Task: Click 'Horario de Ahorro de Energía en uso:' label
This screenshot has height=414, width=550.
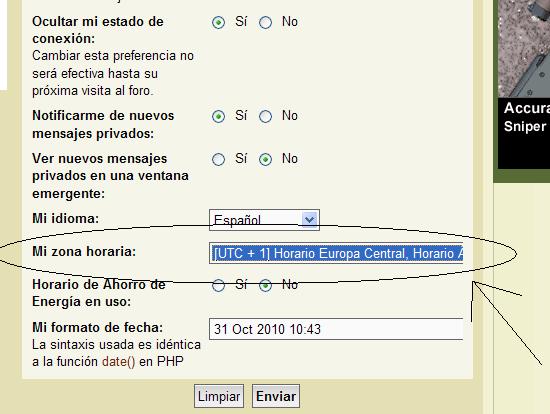Action: coord(99,293)
